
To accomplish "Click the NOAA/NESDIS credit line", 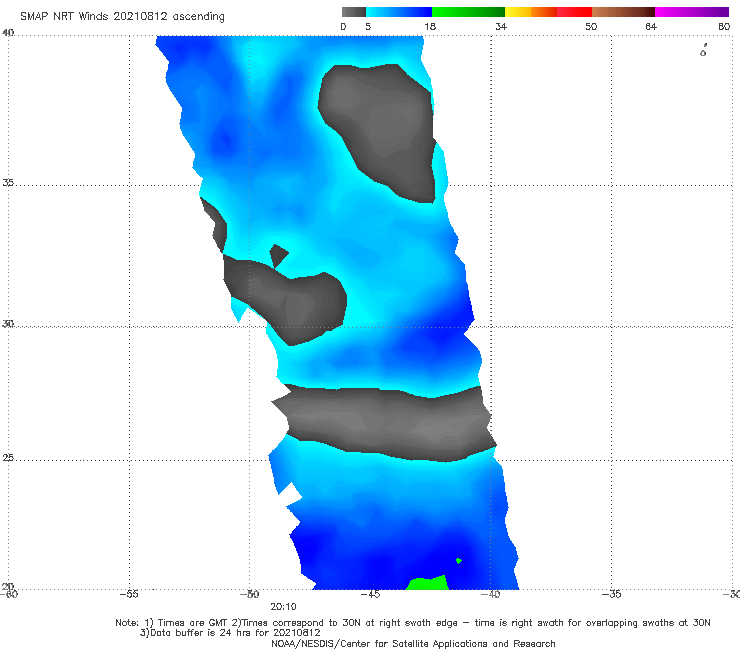I will (x=413, y=643).
